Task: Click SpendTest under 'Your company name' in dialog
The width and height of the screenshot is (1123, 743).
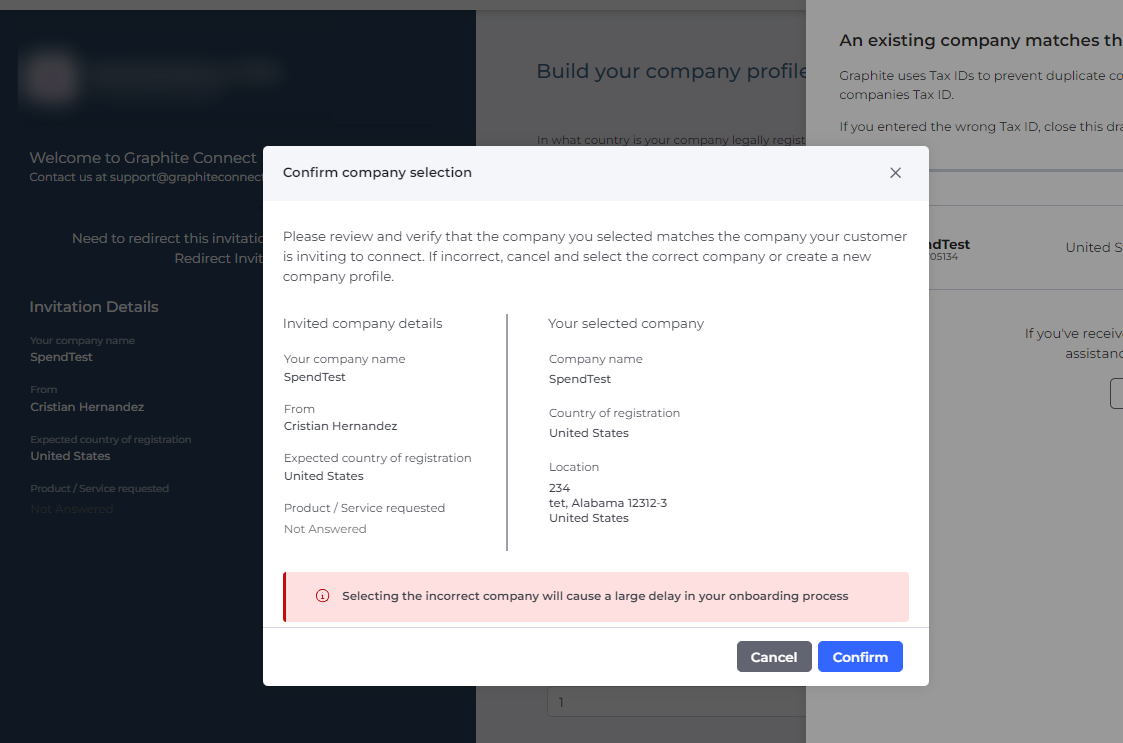Action: tap(314, 377)
